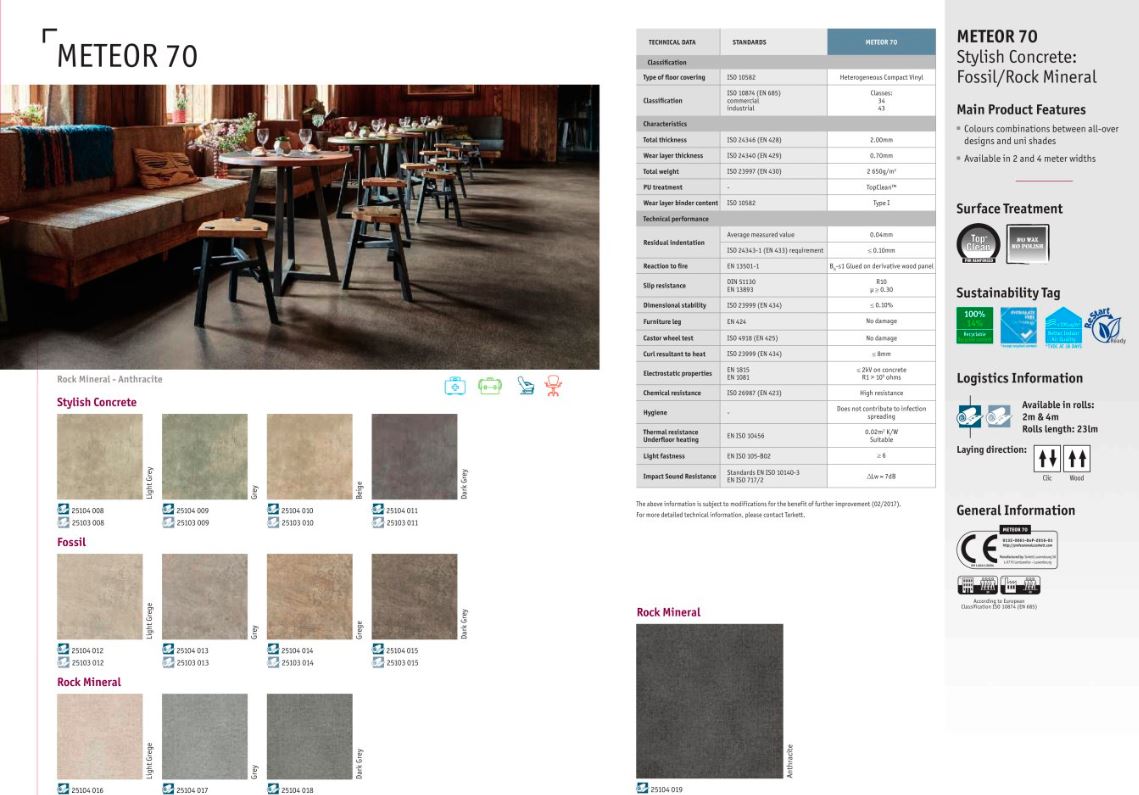Click the light grey roll icon in Logistics Information
The image size is (1139, 795).
pyautogui.click(x=998, y=416)
